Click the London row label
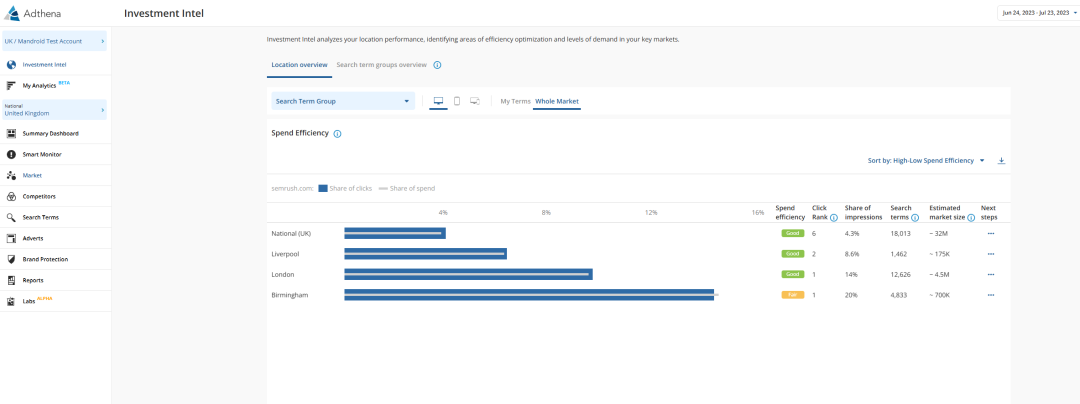Image resolution: width=1080 pixels, height=404 pixels. (283, 275)
